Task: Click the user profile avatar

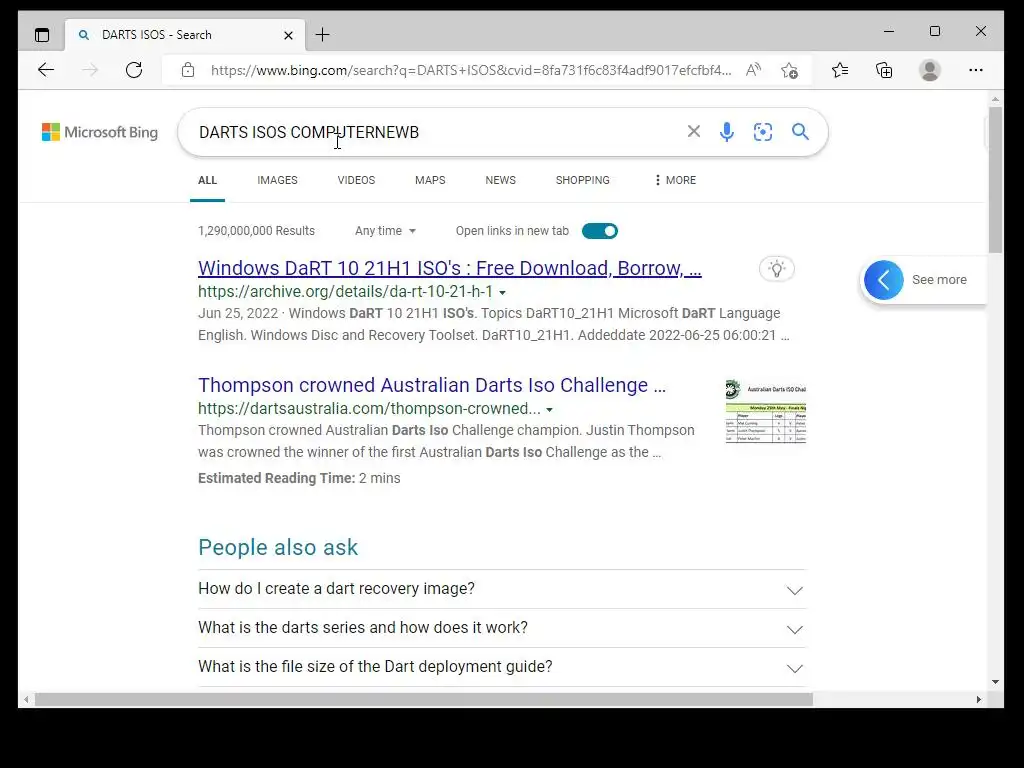Action: coord(929,70)
